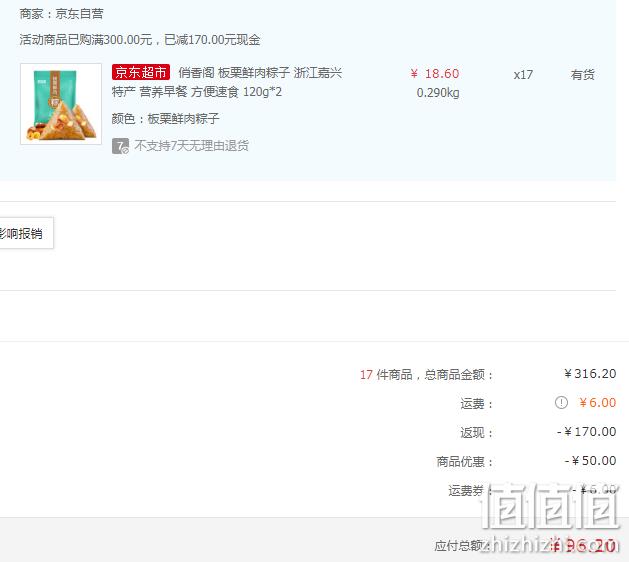Click the color option 颜色：板栗鲜肉粽子
The image size is (629, 562).
coord(165,119)
